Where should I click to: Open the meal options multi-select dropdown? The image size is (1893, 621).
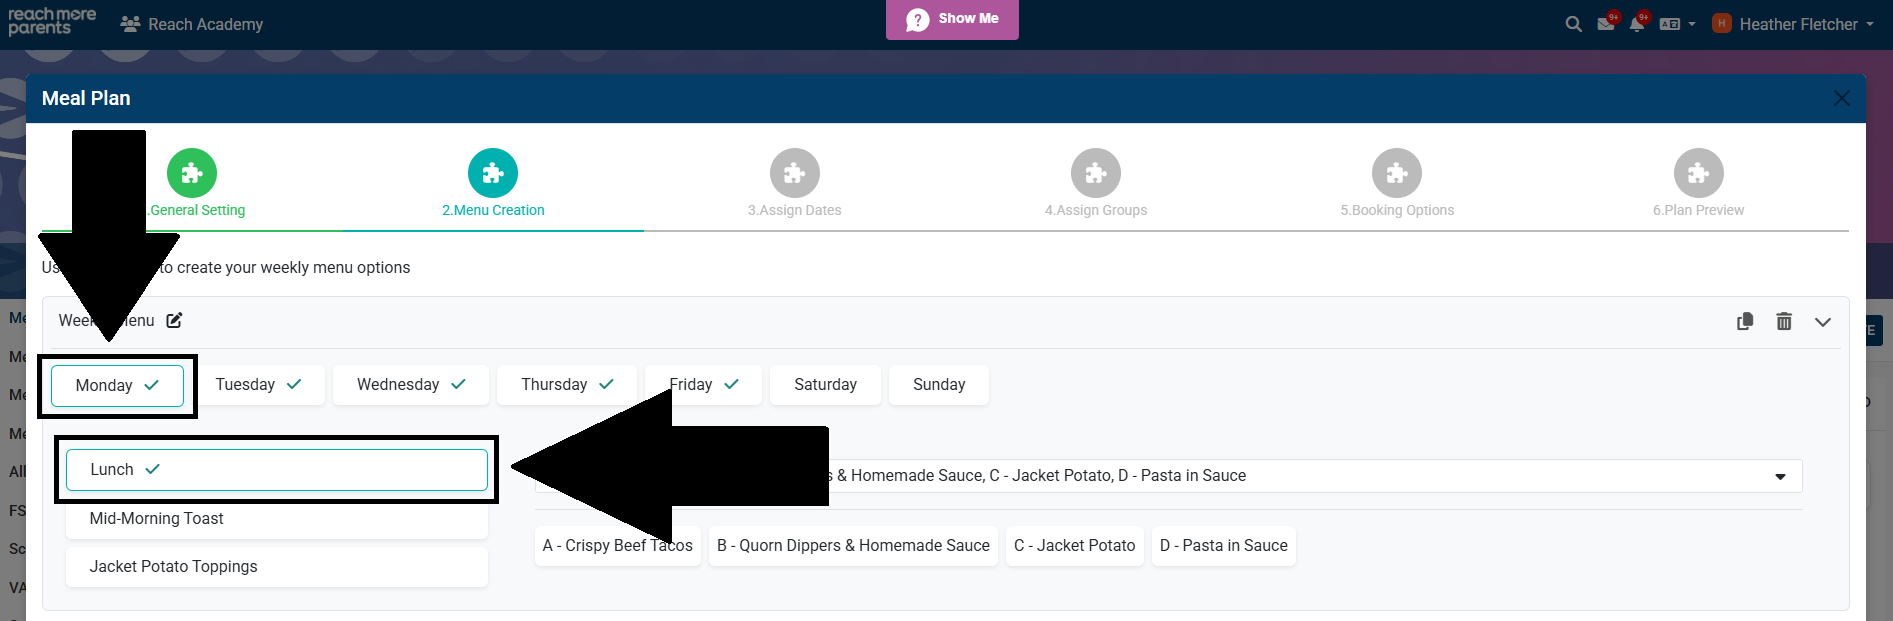[x=1780, y=476]
